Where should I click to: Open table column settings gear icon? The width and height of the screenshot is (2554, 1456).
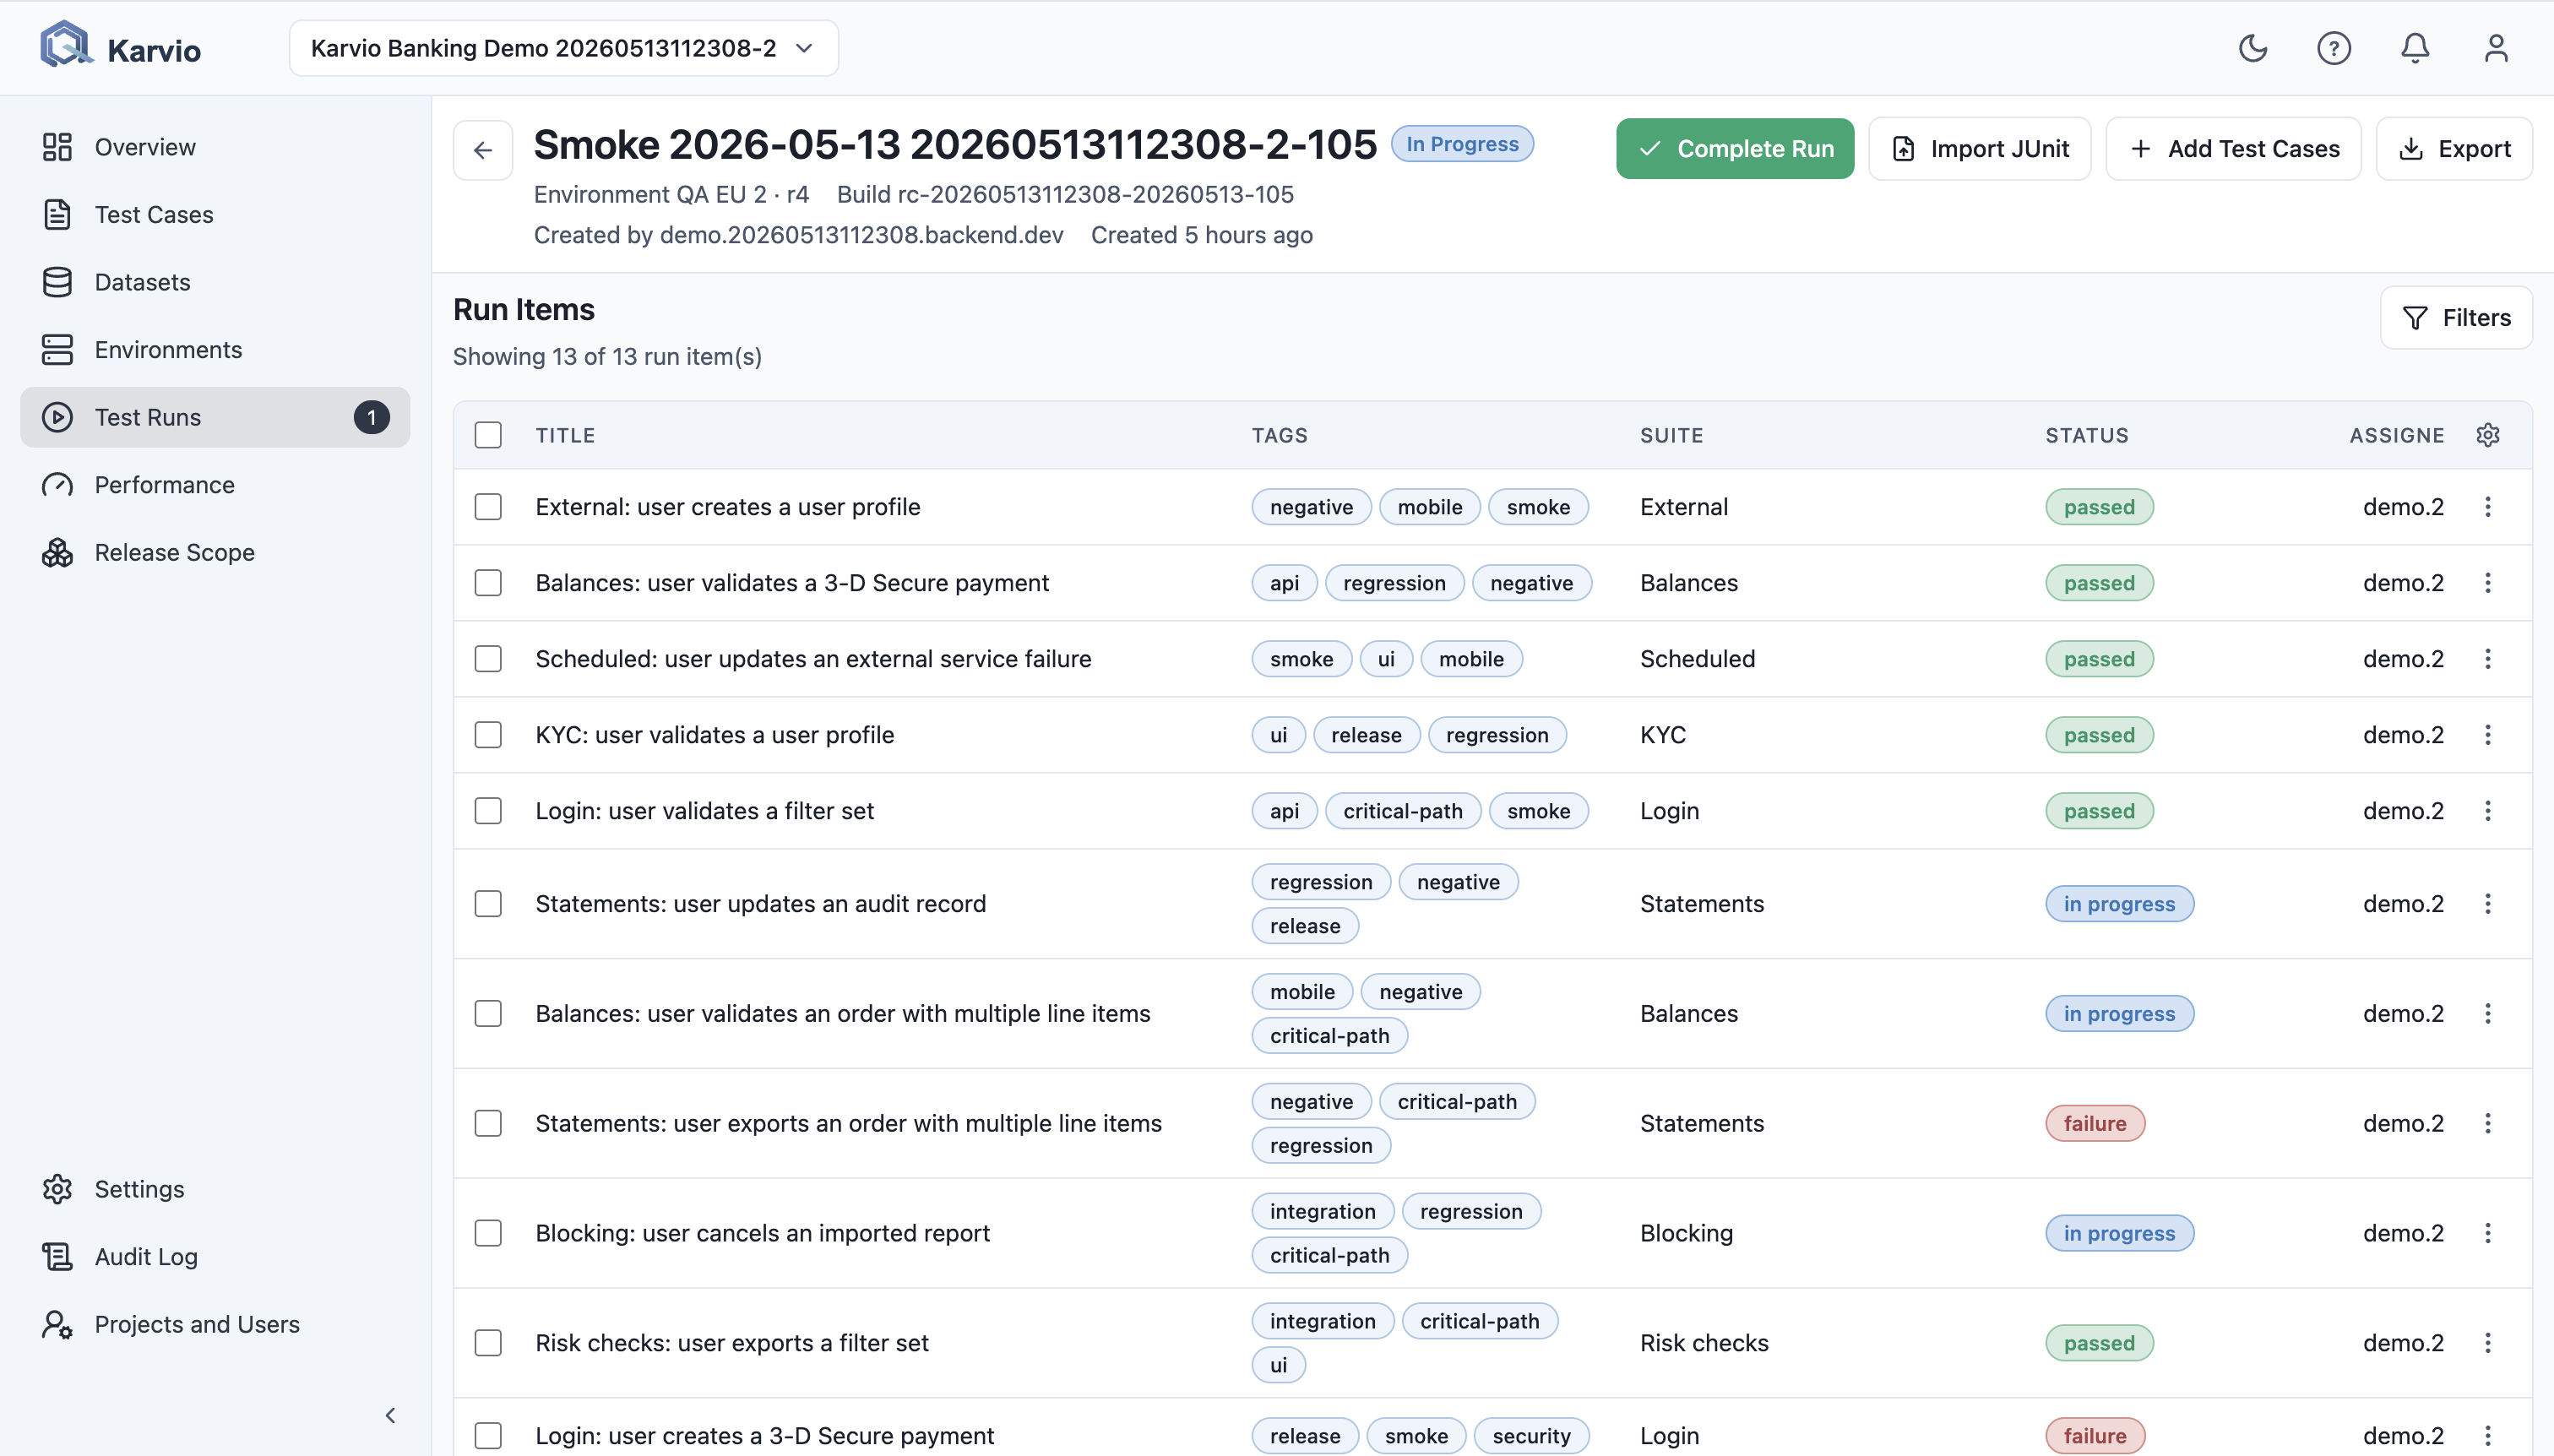(2488, 435)
